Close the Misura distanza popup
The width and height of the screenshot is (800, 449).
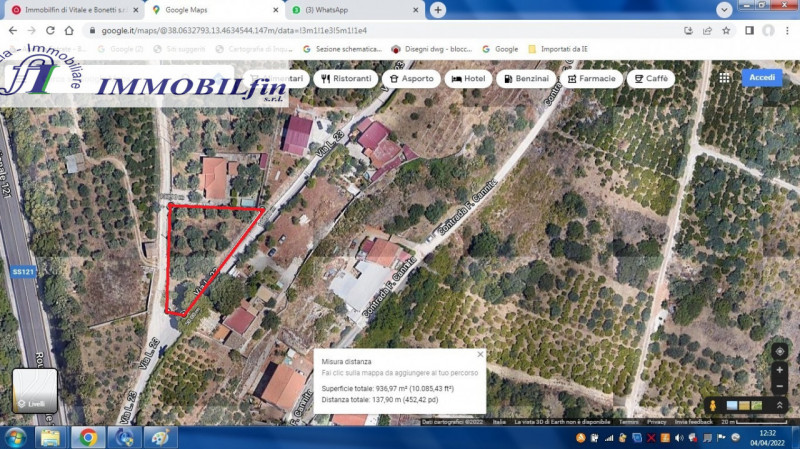480,354
